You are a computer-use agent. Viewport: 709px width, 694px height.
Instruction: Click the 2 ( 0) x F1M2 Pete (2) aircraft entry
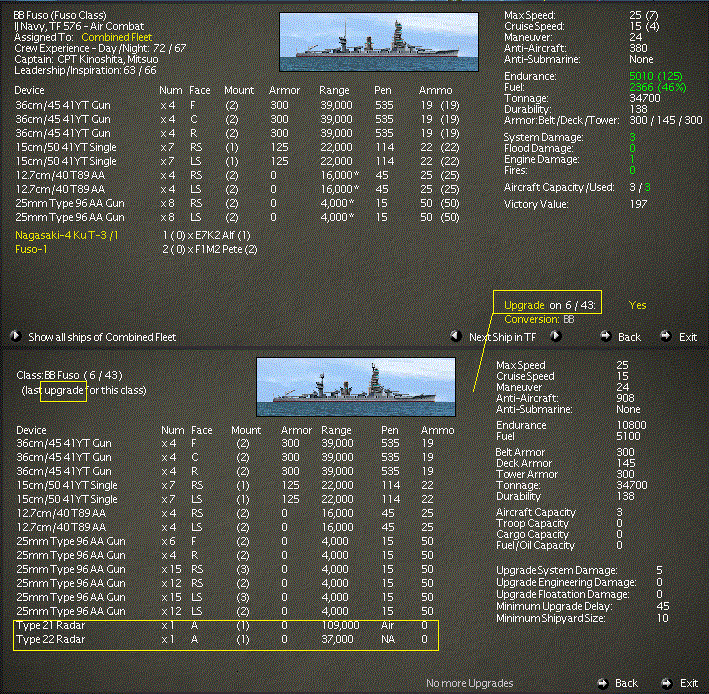point(210,249)
